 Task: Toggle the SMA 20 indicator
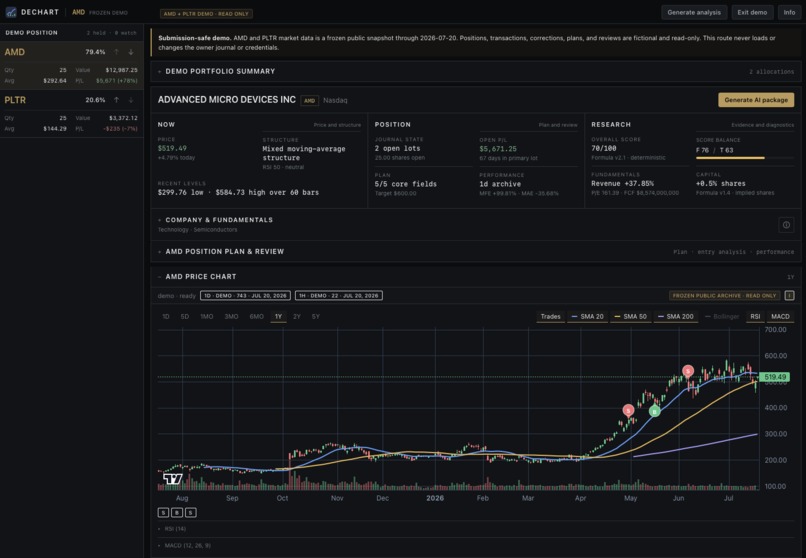click(587, 317)
